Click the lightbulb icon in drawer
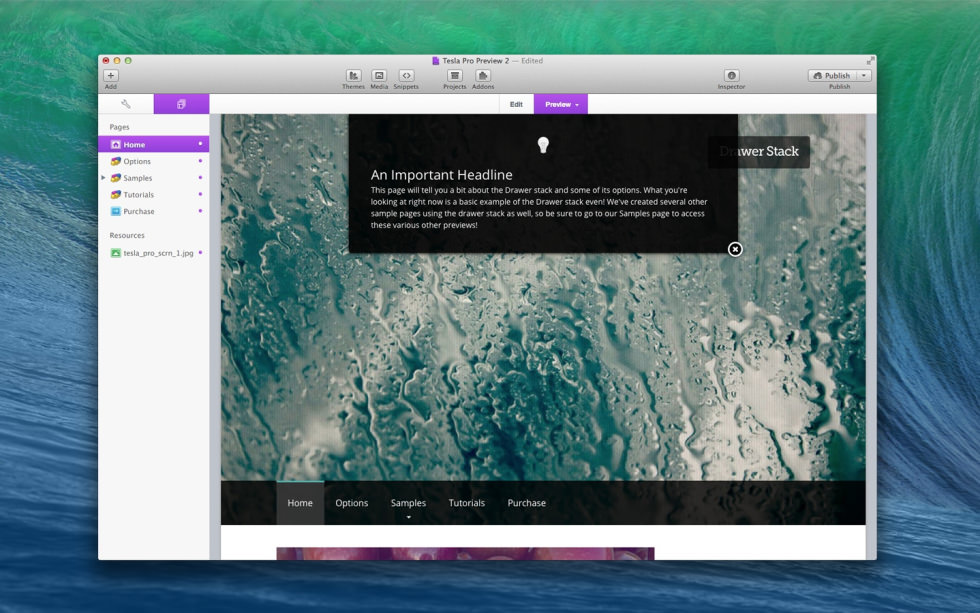Screen dimensions: 980x613 (x=543, y=145)
